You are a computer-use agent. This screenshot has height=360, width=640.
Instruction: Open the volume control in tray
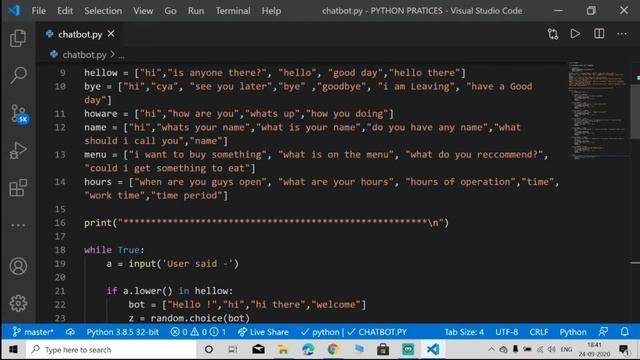coord(552,349)
